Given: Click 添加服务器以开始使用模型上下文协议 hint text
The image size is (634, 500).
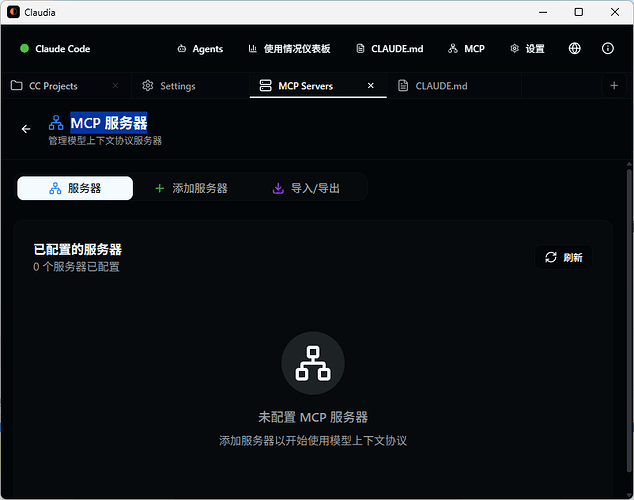Looking at the screenshot, I should [x=313, y=441].
